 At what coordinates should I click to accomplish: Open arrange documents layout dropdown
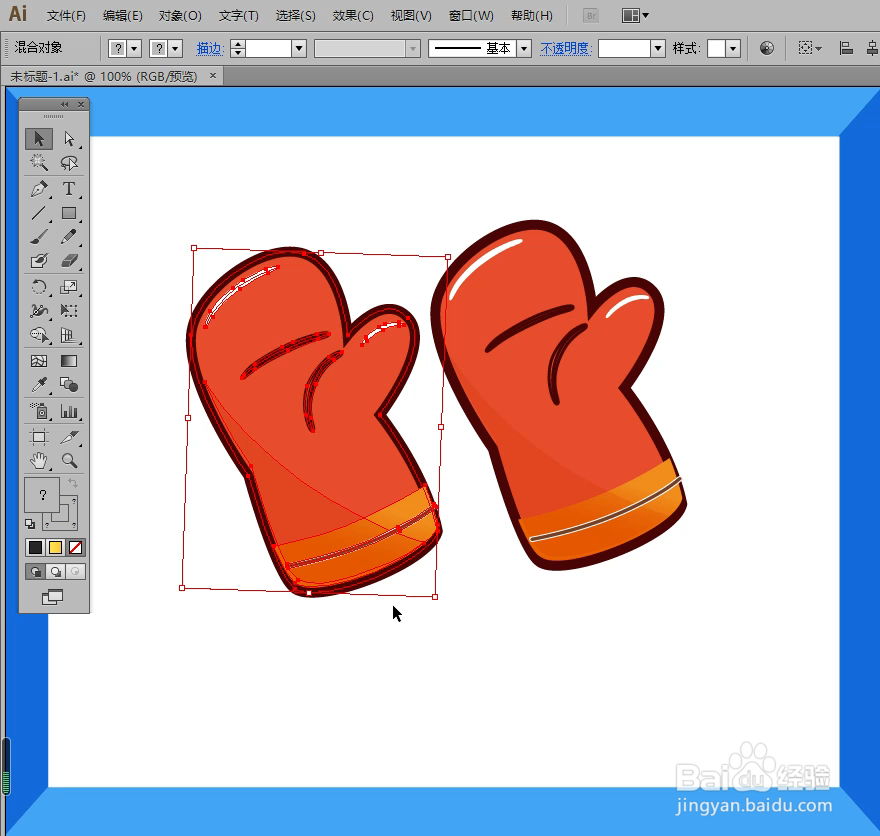pos(635,16)
